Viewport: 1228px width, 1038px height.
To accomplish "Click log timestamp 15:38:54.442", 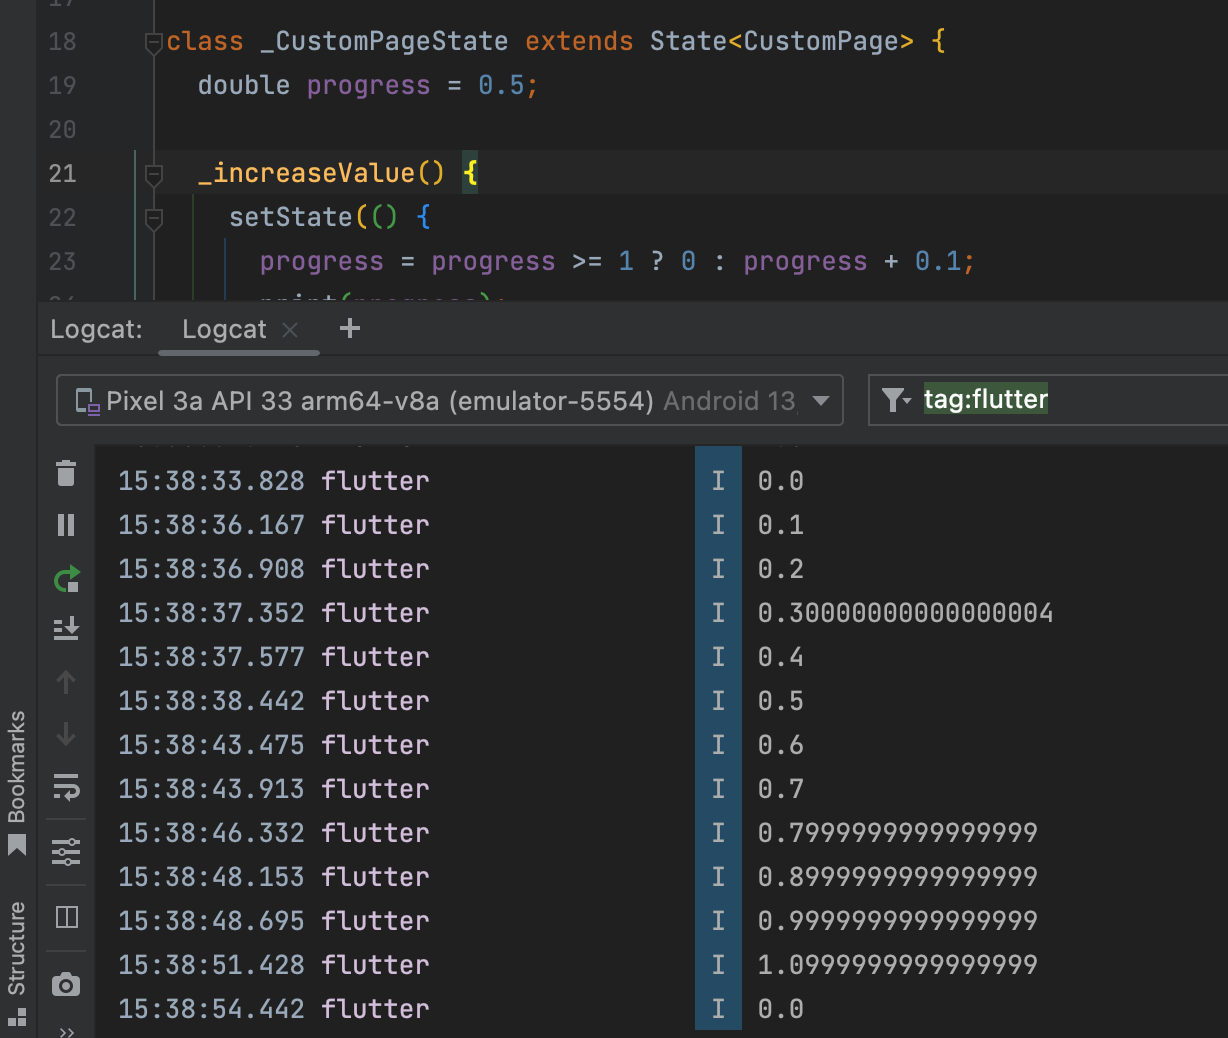I will [x=211, y=1009].
